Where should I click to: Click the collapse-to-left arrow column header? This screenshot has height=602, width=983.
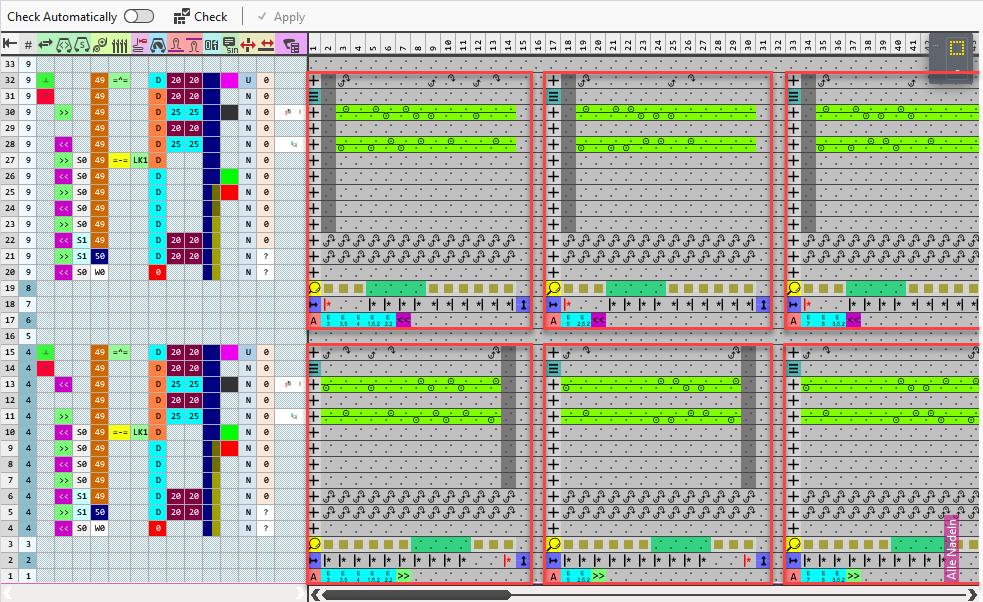10,44
